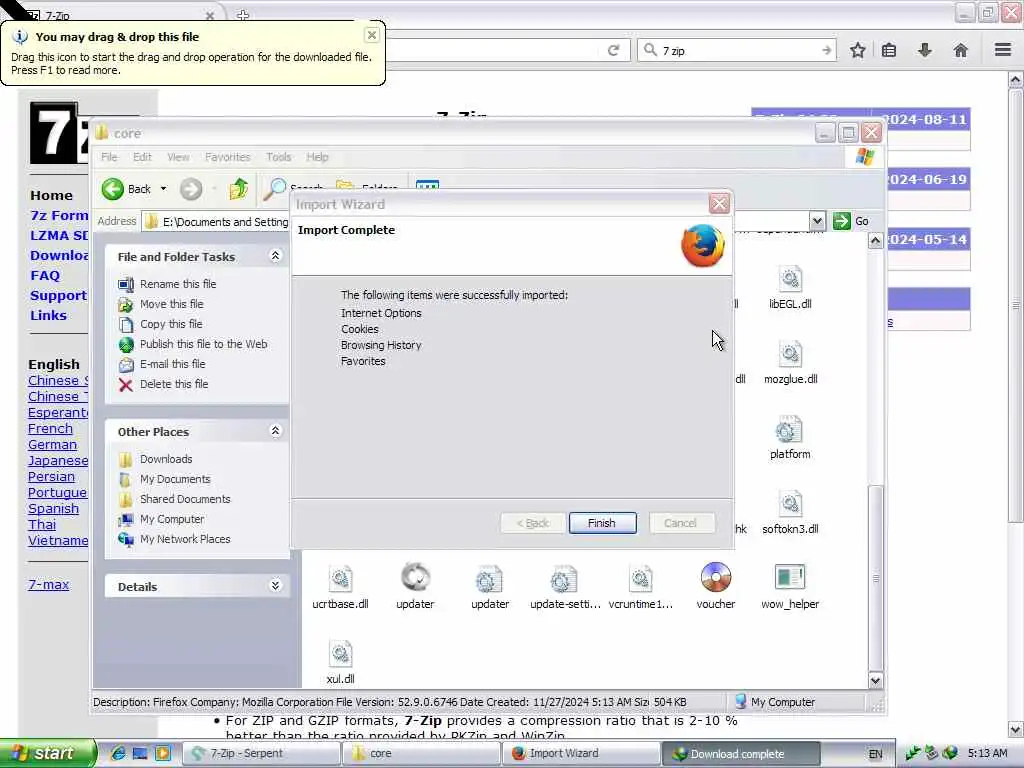Click the browser search field with 7 zip
This screenshot has width=1024, height=768.
(x=738, y=50)
